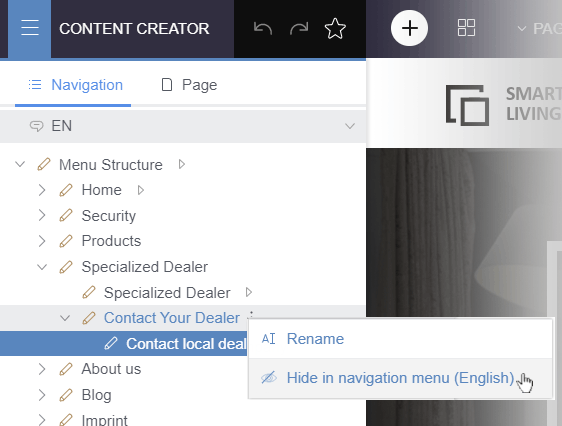The width and height of the screenshot is (562, 426).
Task: Select the child Specialized Dealer page item
Action: coord(167,293)
